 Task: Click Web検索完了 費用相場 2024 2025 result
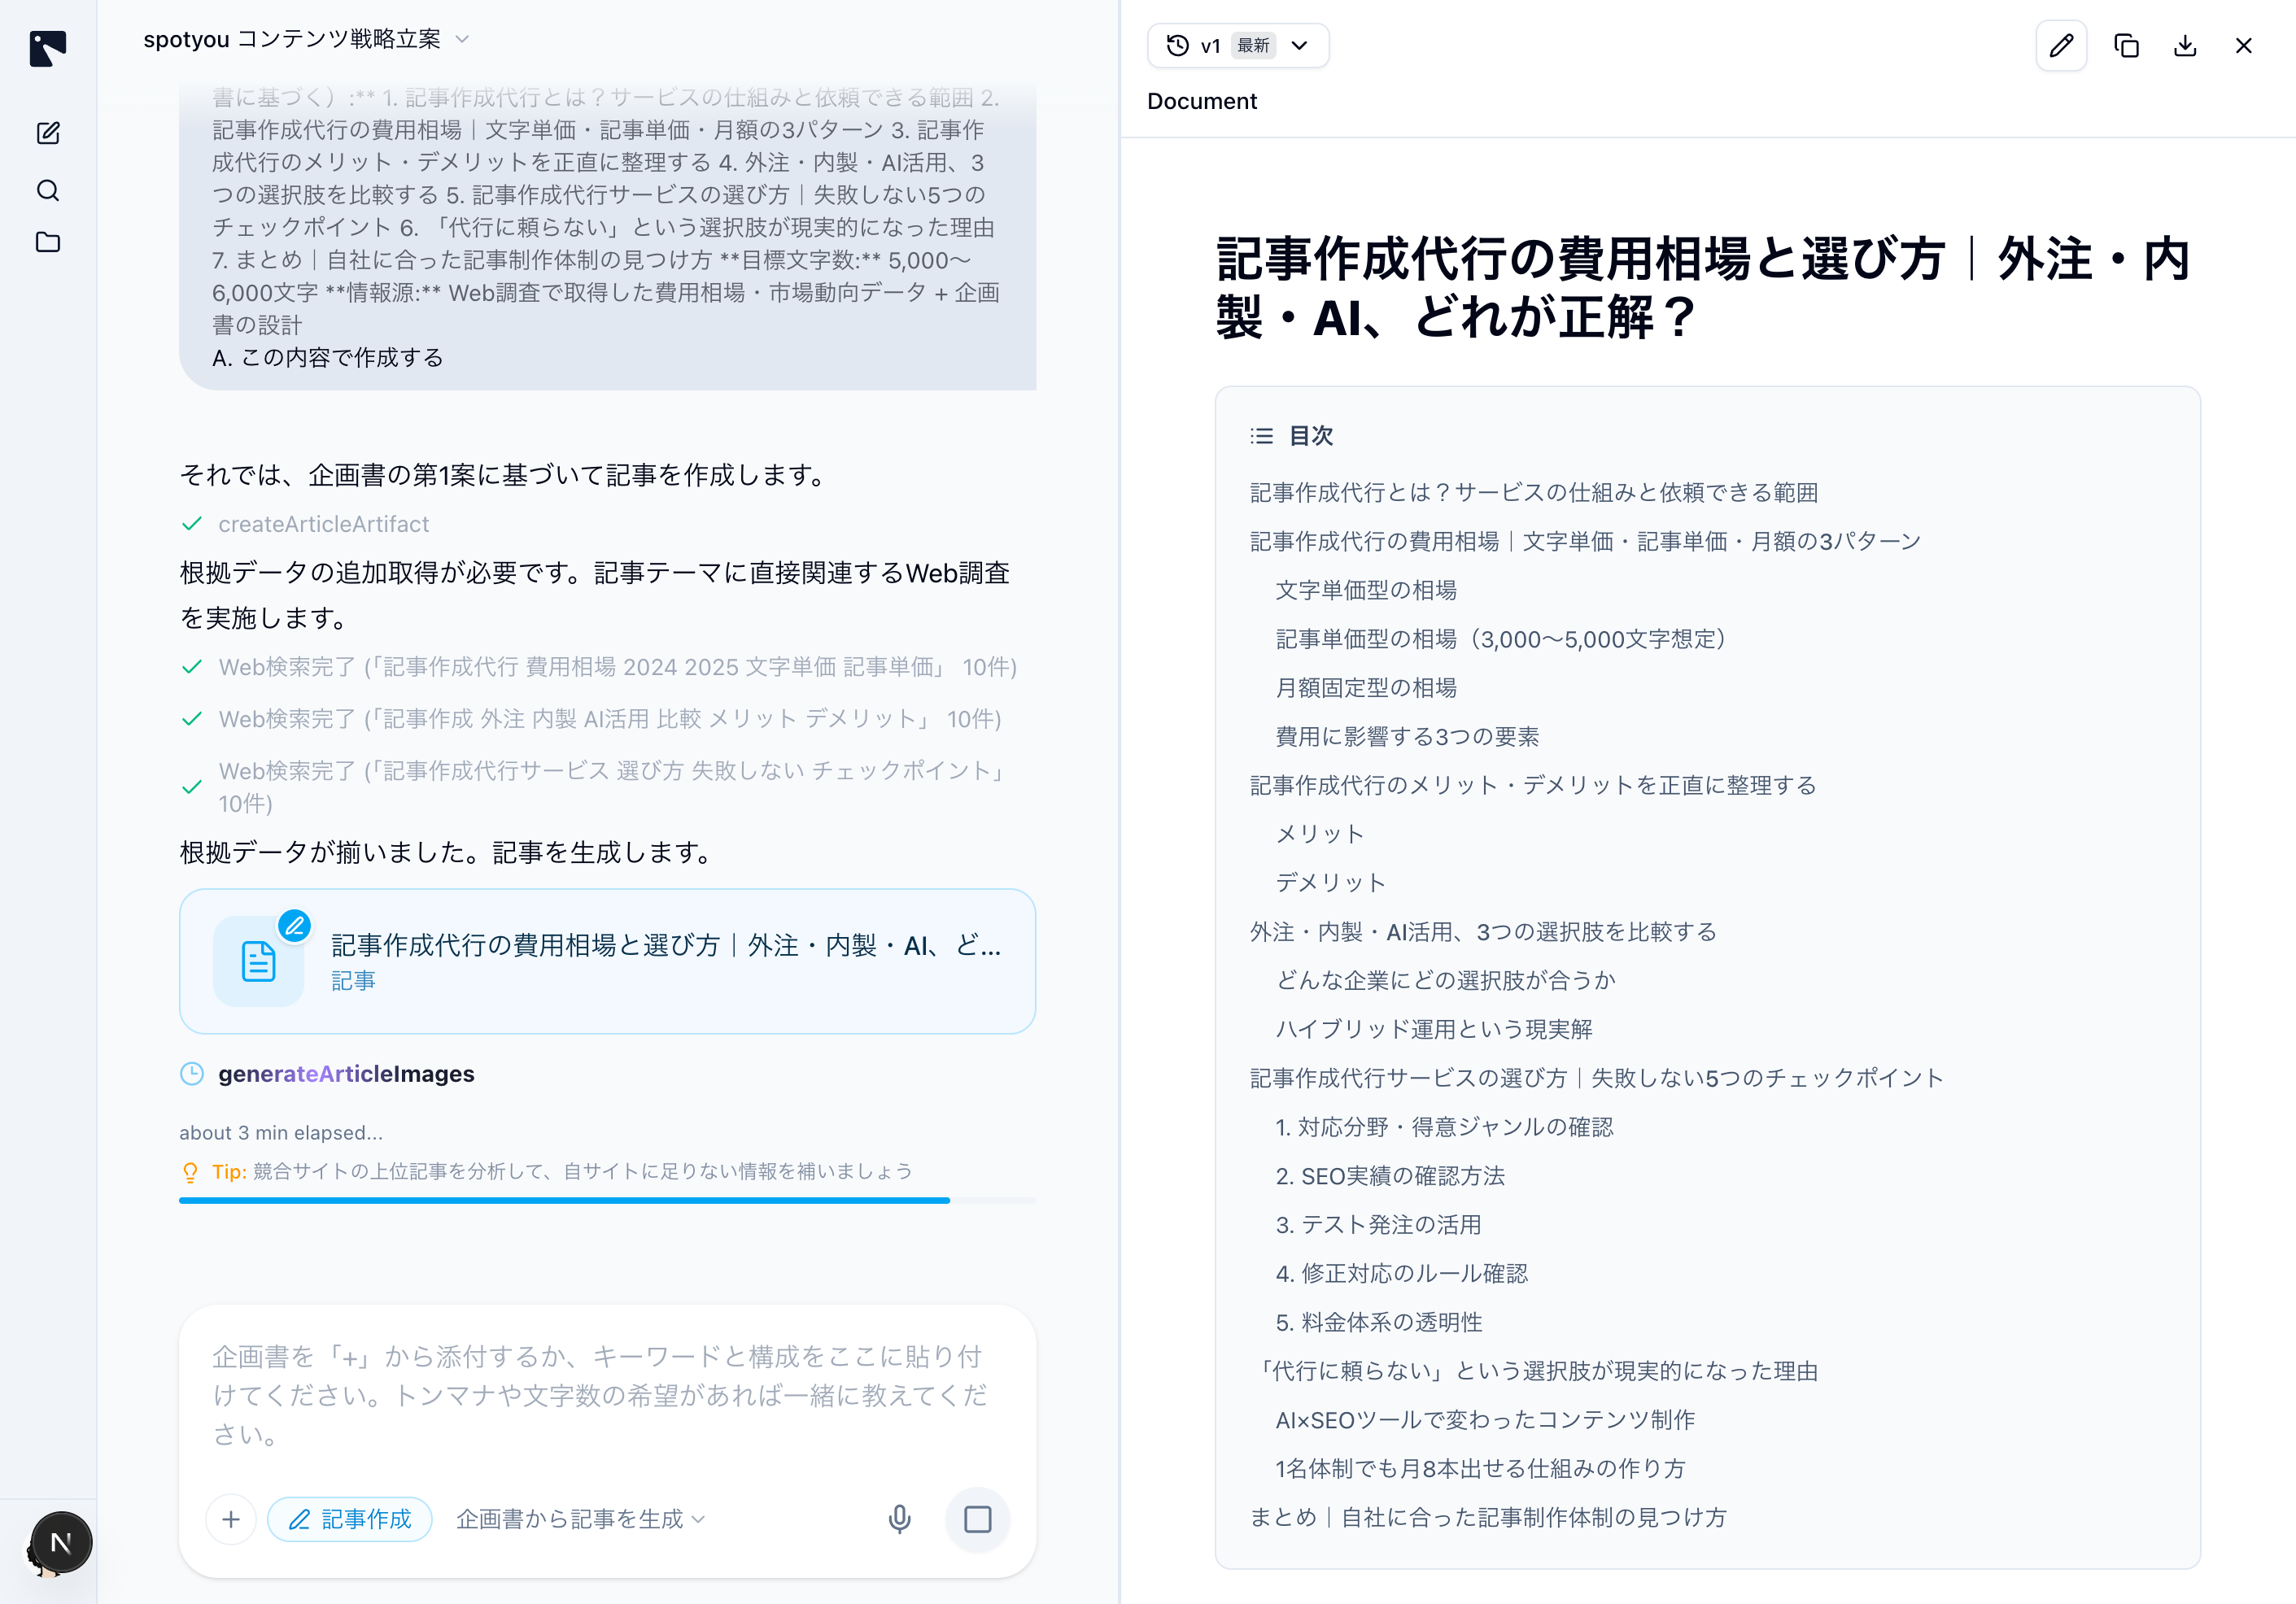(x=617, y=667)
